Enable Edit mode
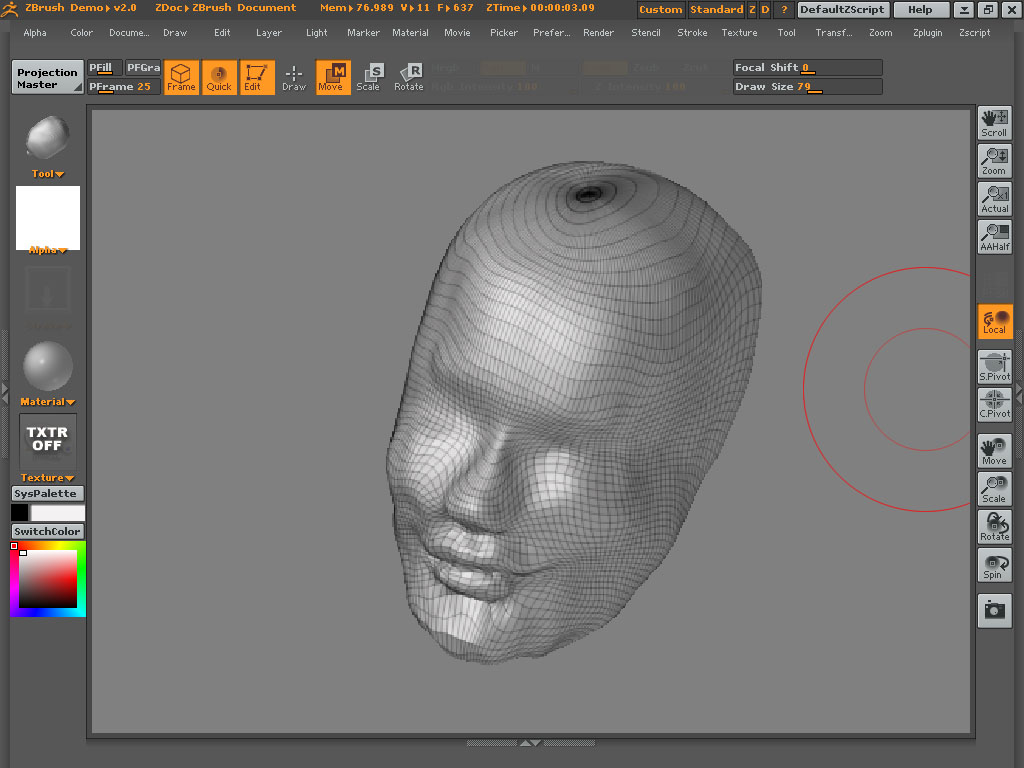Image resolution: width=1024 pixels, height=768 pixels. pos(256,76)
